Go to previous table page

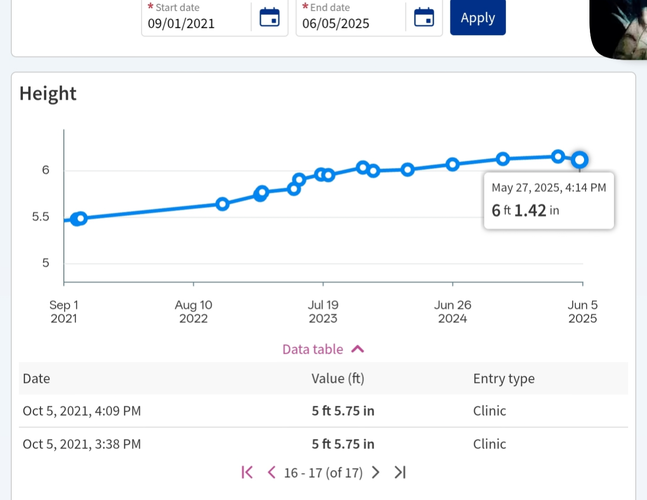point(271,472)
